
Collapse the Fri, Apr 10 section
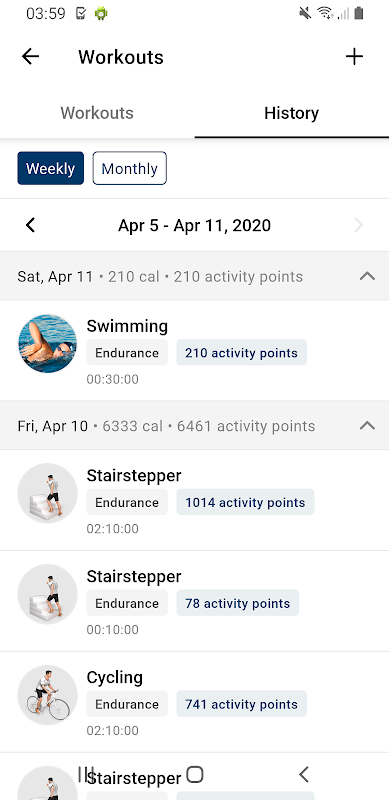[x=367, y=426]
